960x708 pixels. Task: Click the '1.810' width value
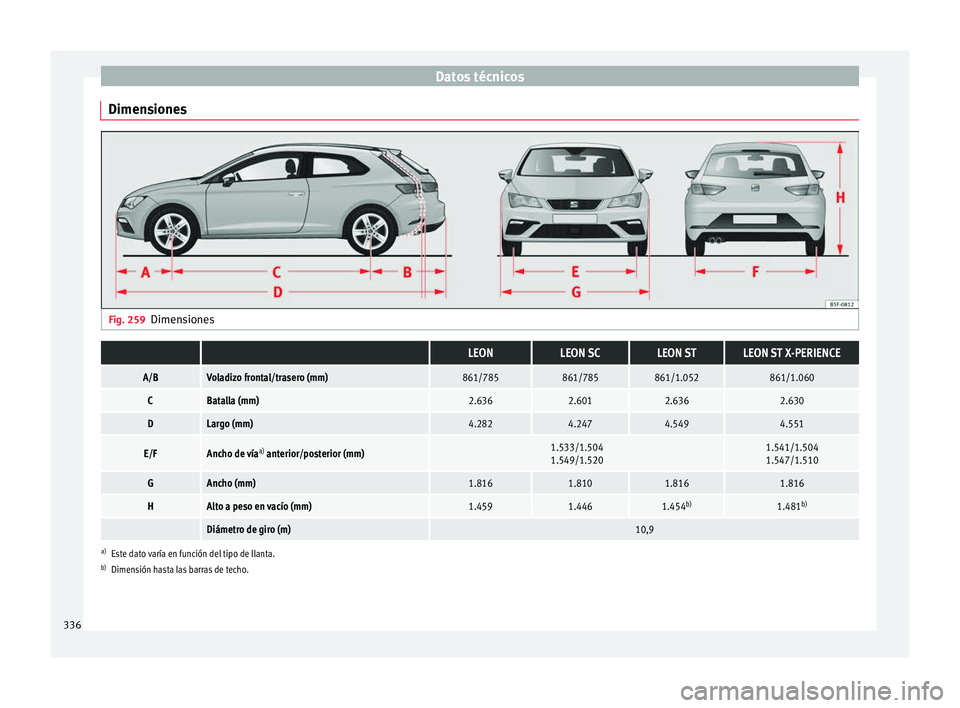[580, 483]
